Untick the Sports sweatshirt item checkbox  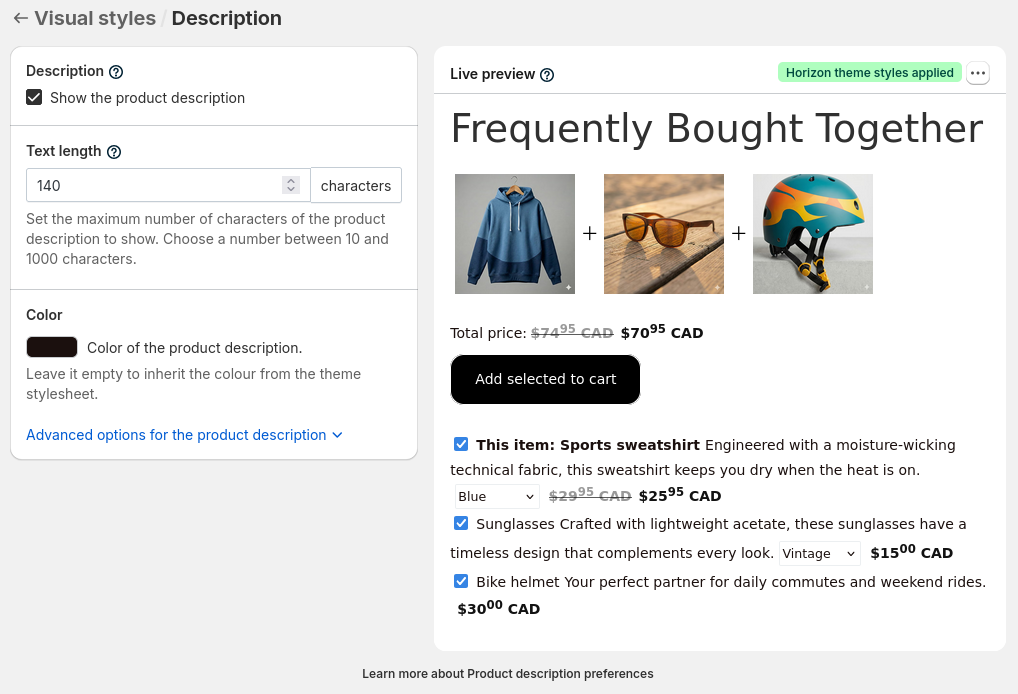[461, 444]
